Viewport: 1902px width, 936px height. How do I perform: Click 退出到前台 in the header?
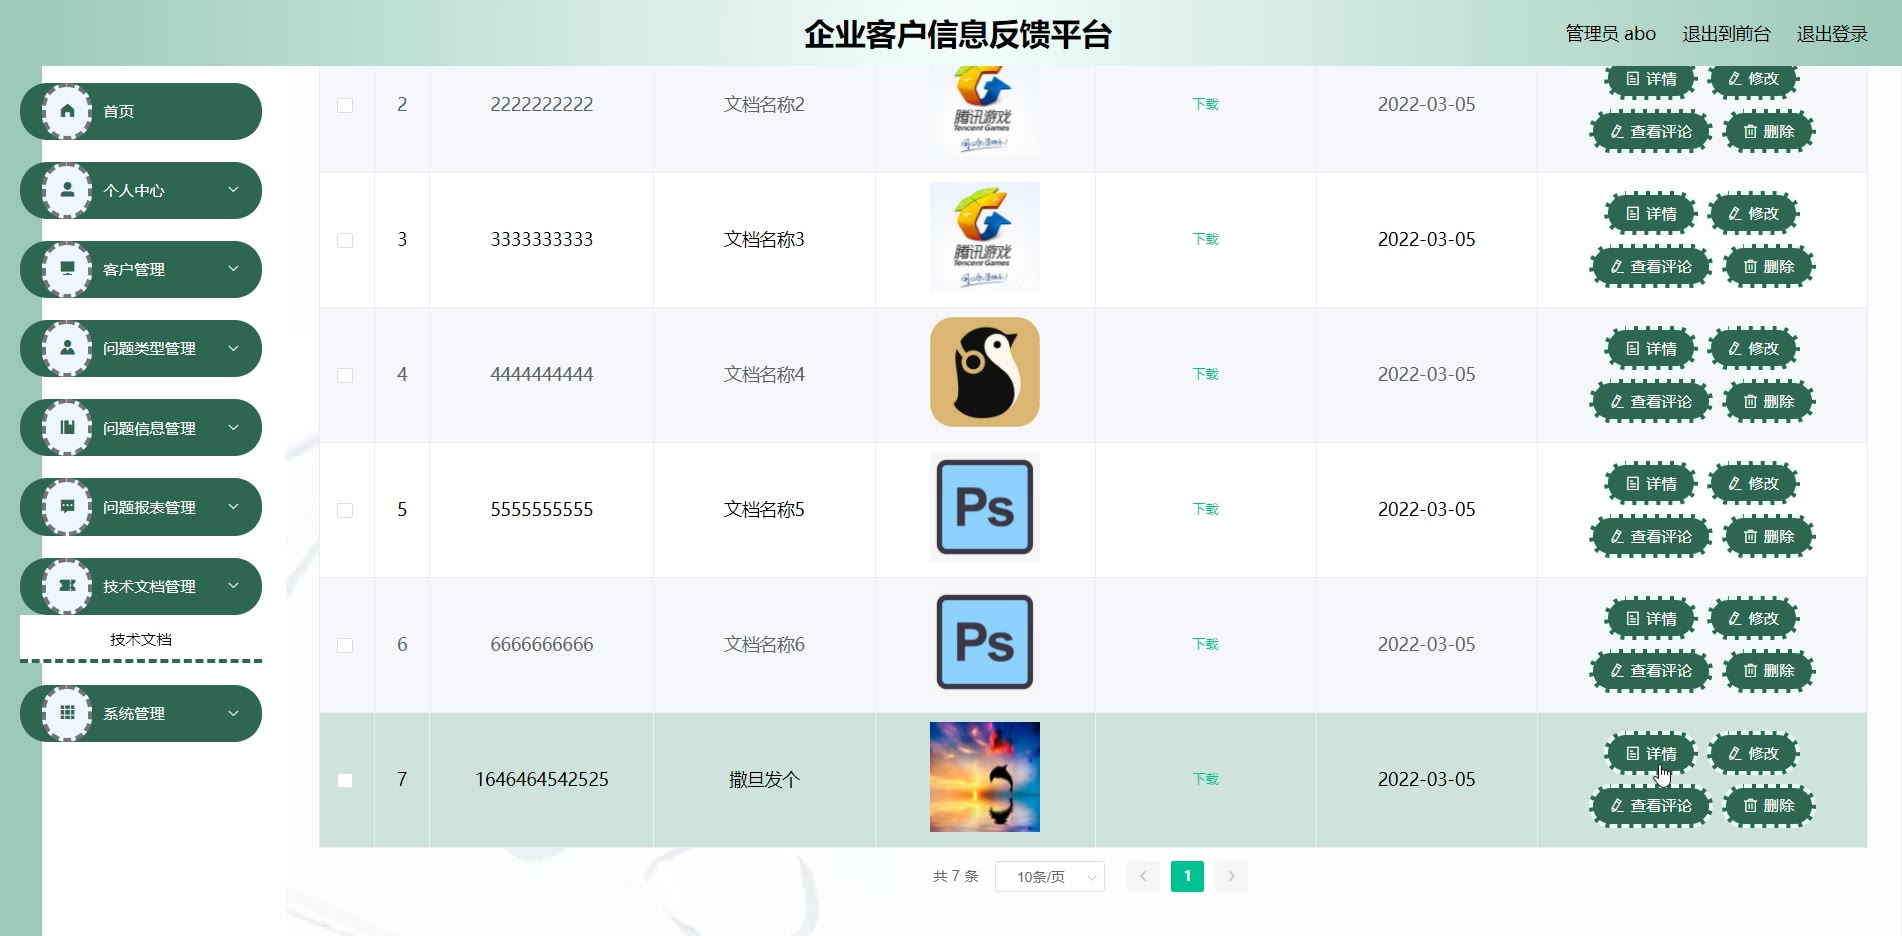(1726, 34)
